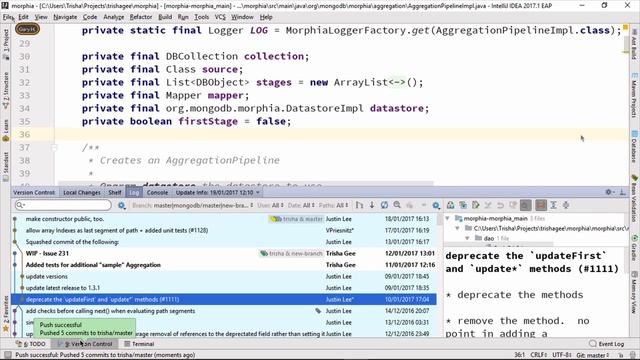The height and width of the screenshot is (360, 640).
Task: Open Event Log panel
Action: pyautogui.click(x=607, y=344)
